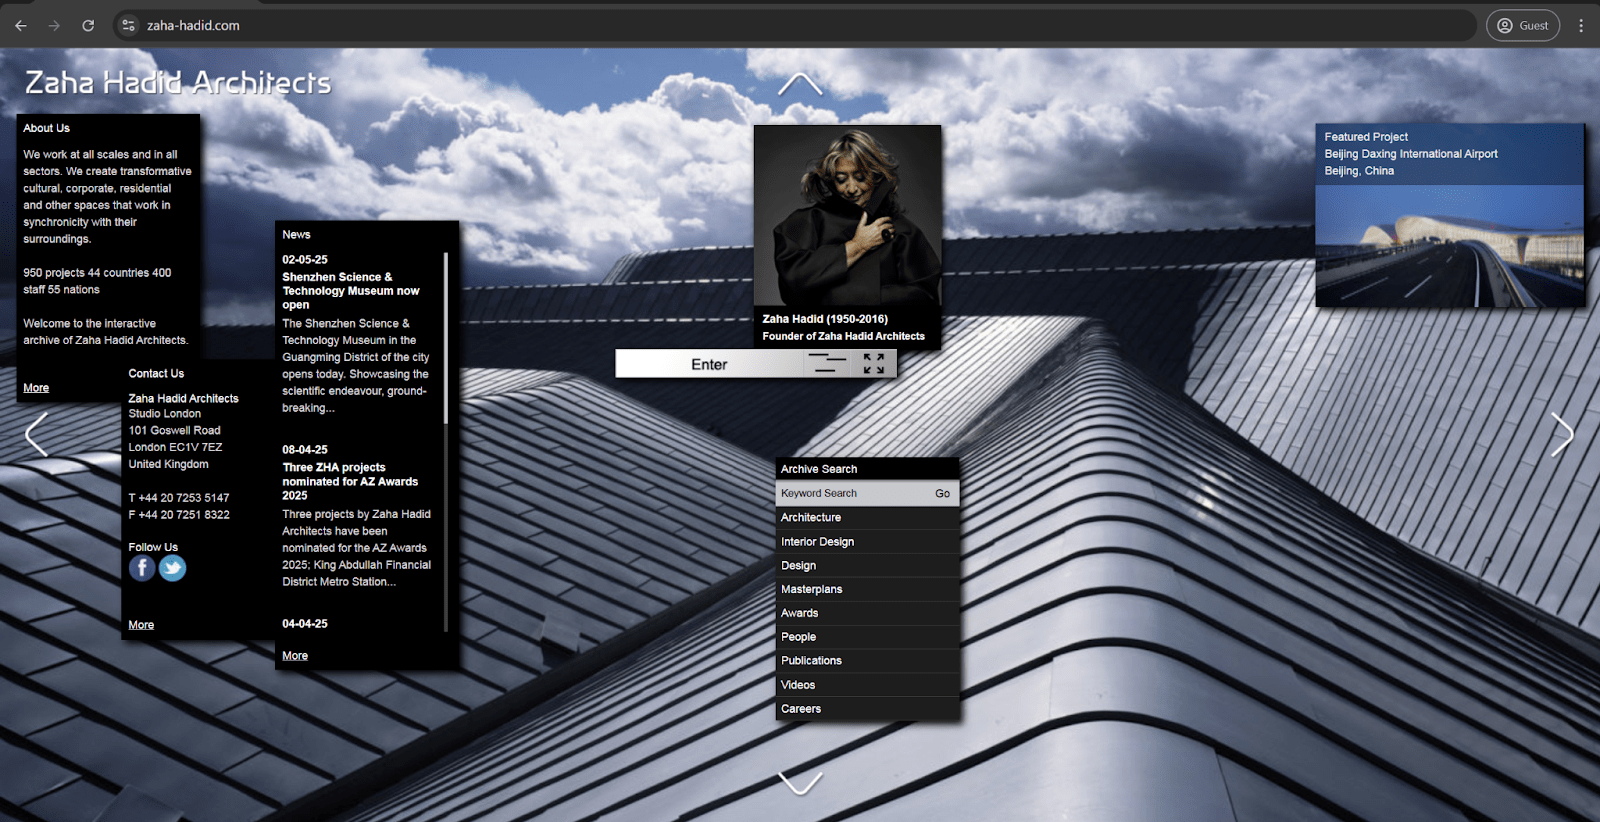The image size is (1600, 822).
Task: Click the Zaha Hadid Architects logo title
Action: [178, 82]
